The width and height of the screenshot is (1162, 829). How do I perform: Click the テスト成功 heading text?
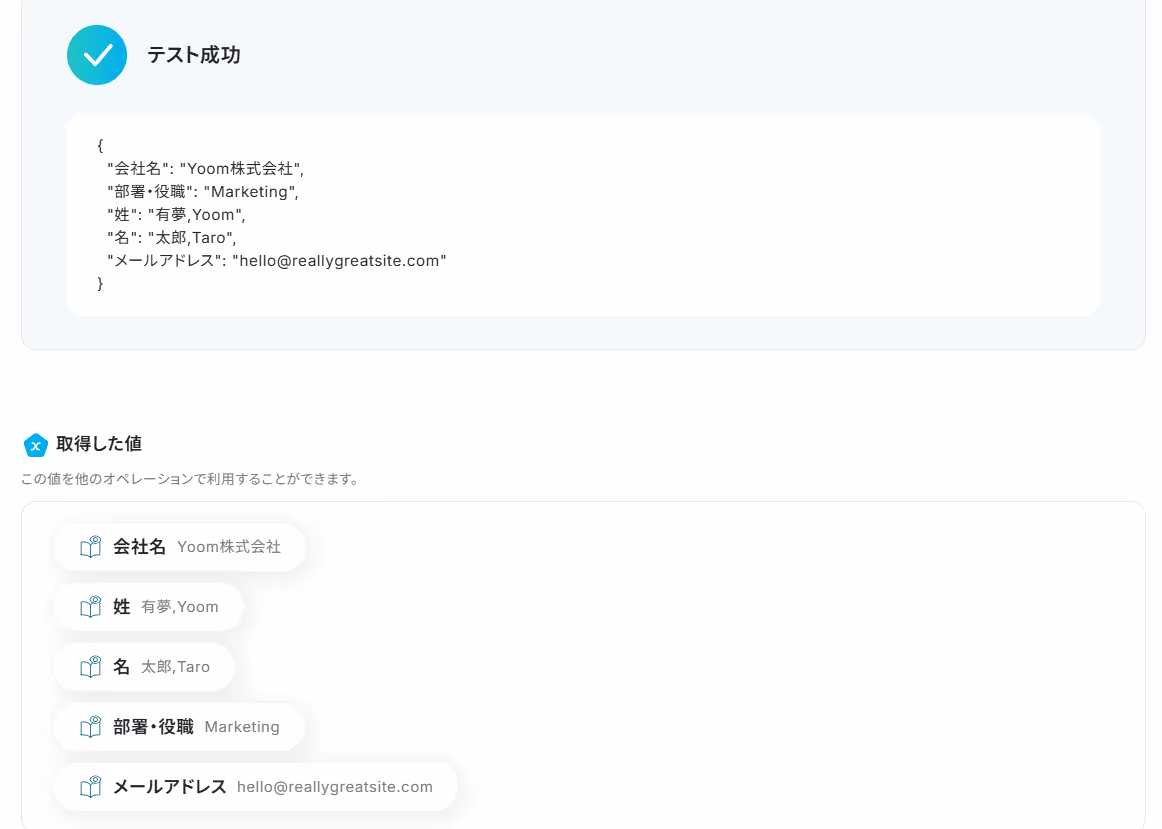(193, 55)
